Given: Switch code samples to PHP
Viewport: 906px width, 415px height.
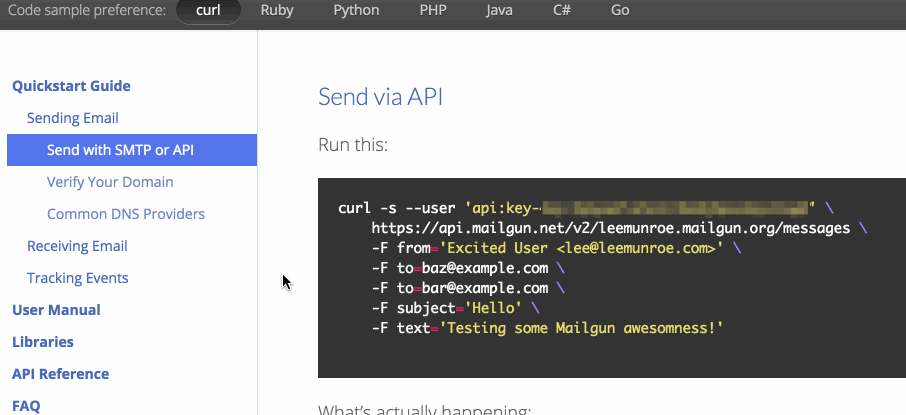Looking at the screenshot, I should click(x=433, y=10).
